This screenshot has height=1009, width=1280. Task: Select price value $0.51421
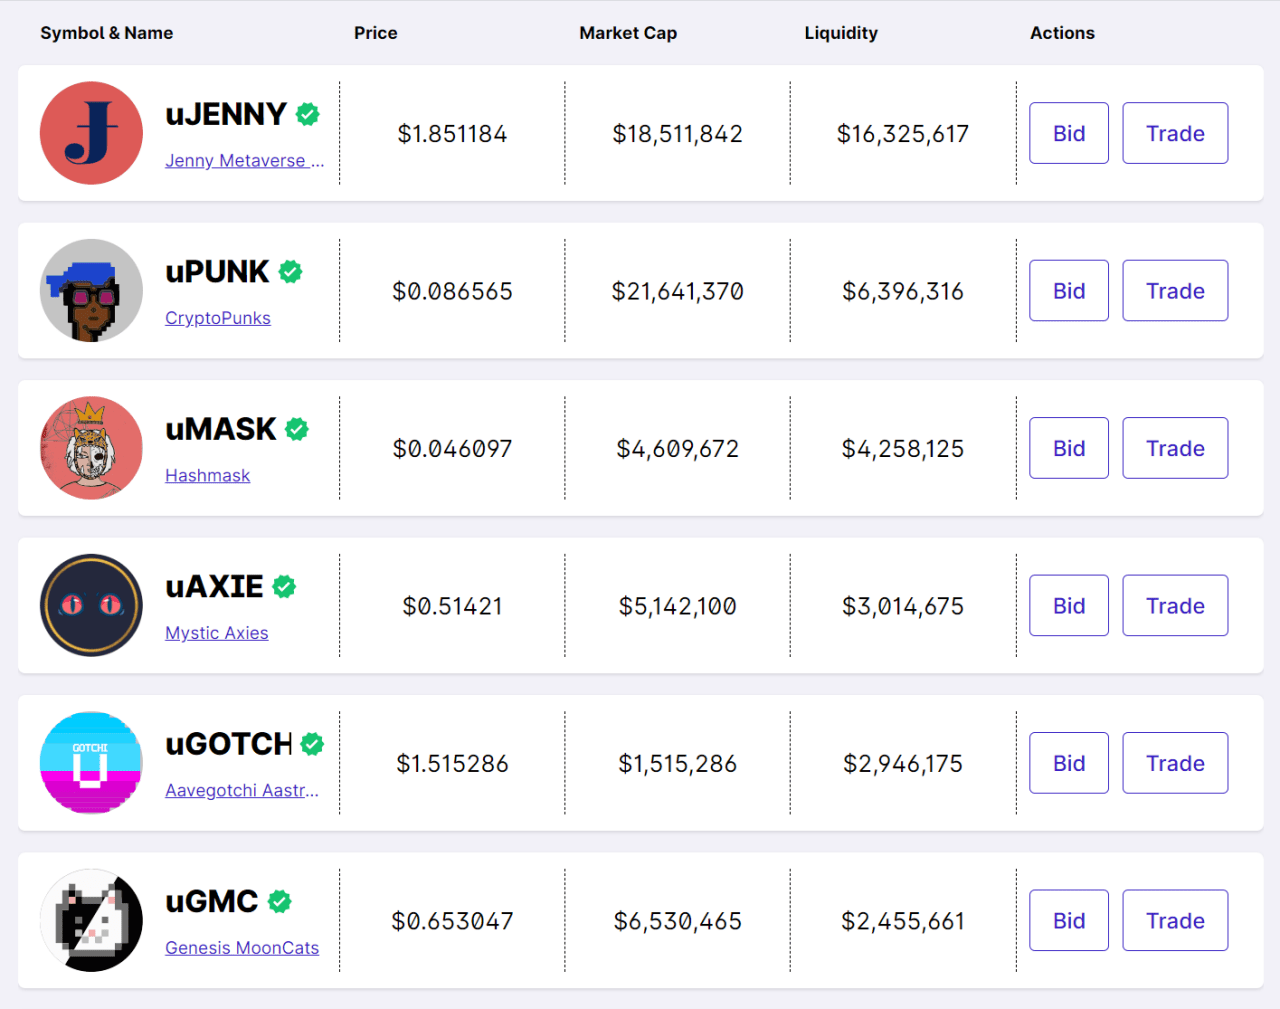pyautogui.click(x=452, y=606)
